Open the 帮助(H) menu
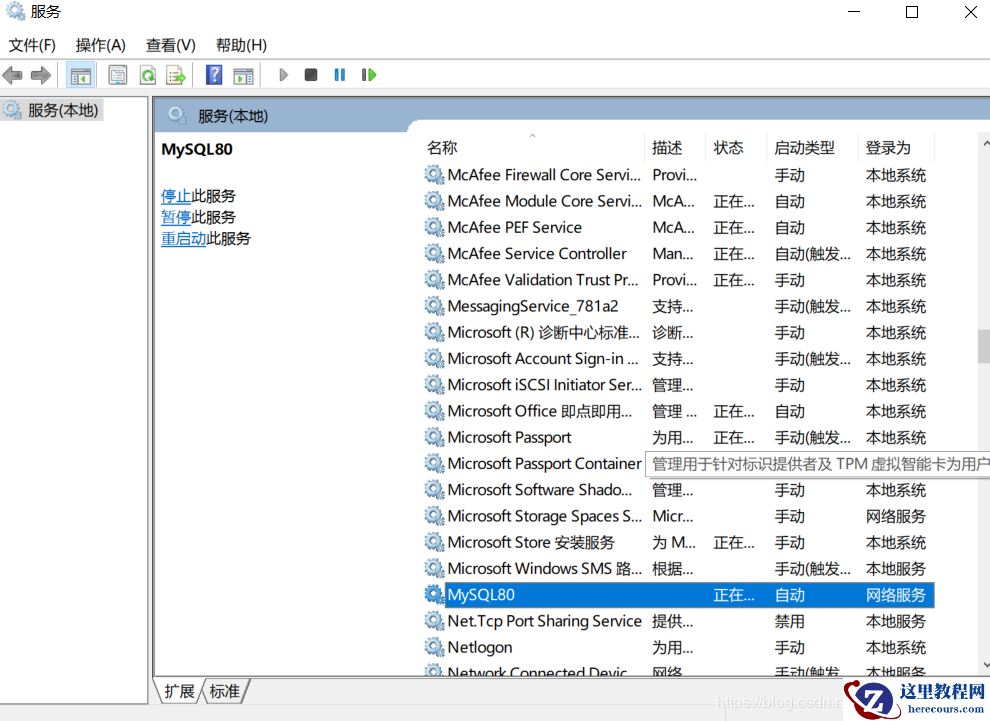Screen dimensions: 990x721 point(241,45)
